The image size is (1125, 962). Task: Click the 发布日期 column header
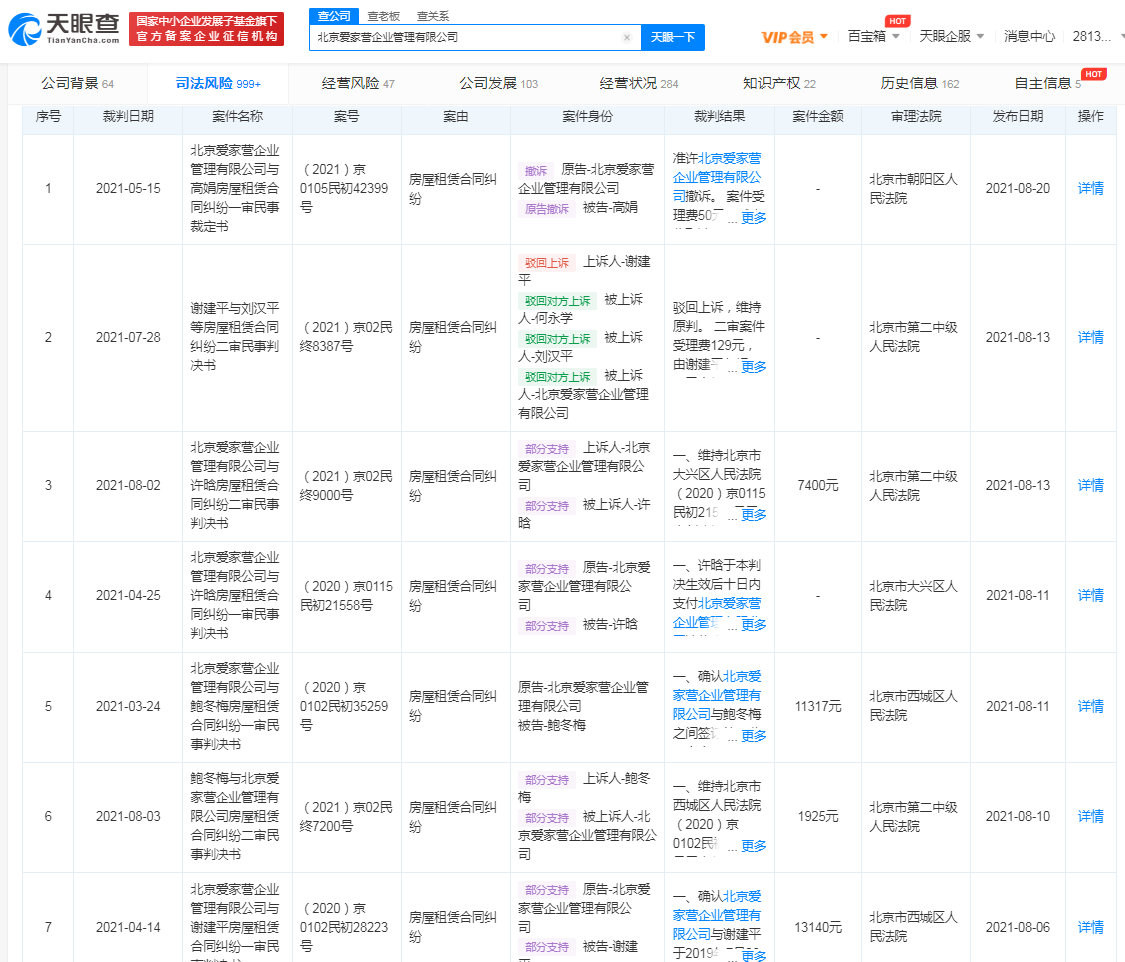pos(1017,116)
